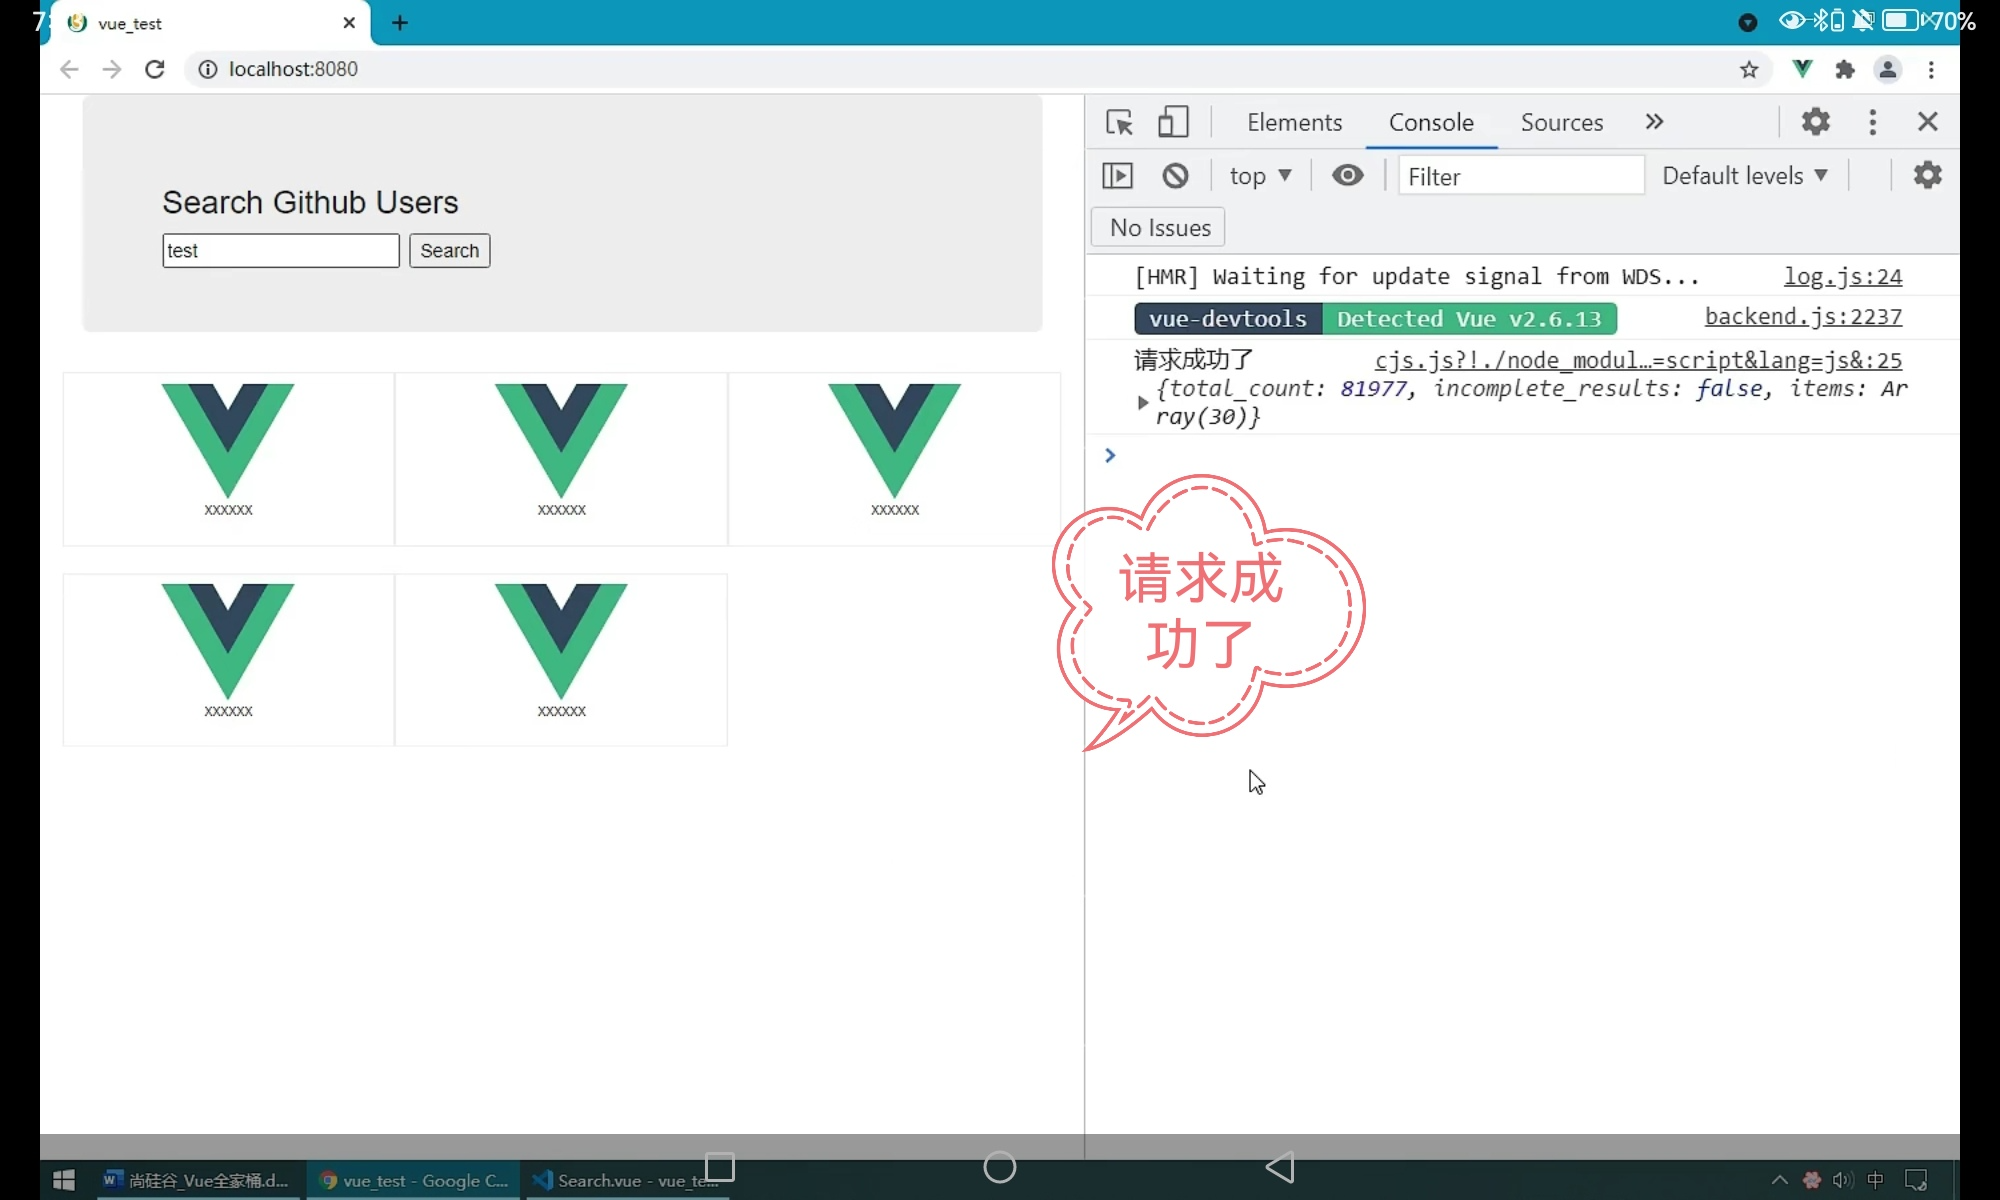
Task: Clear console with the block icon
Action: [1175, 176]
